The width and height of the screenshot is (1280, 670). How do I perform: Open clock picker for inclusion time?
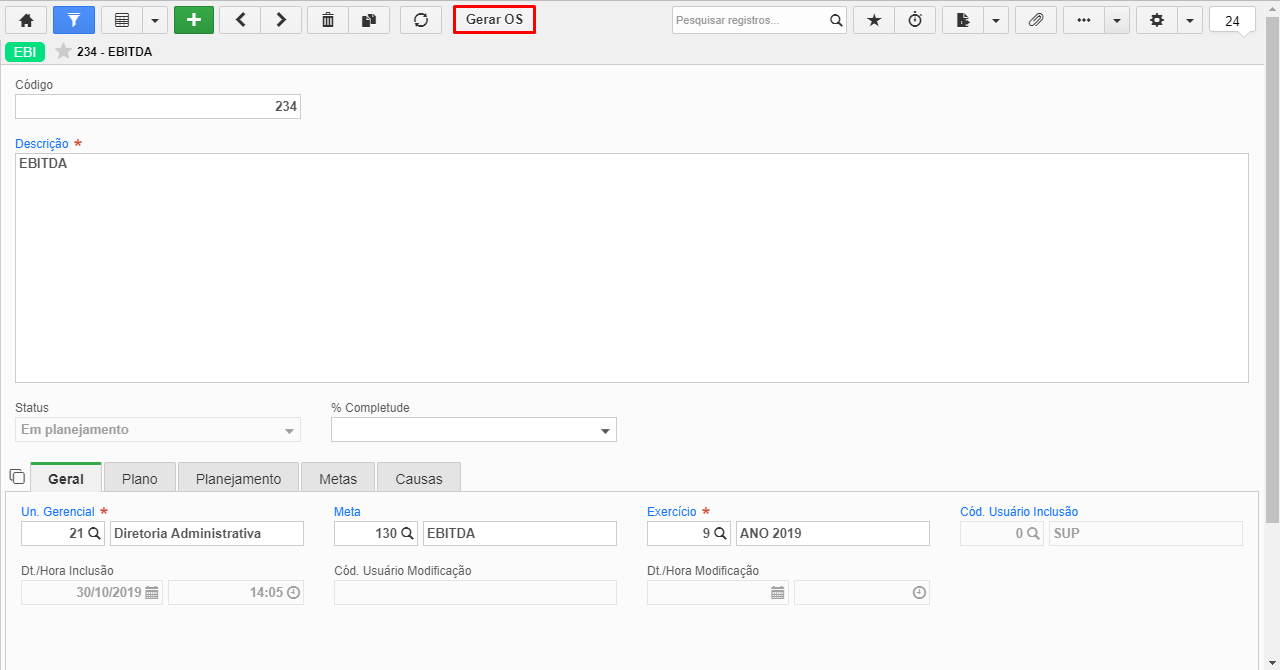tap(293, 593)
